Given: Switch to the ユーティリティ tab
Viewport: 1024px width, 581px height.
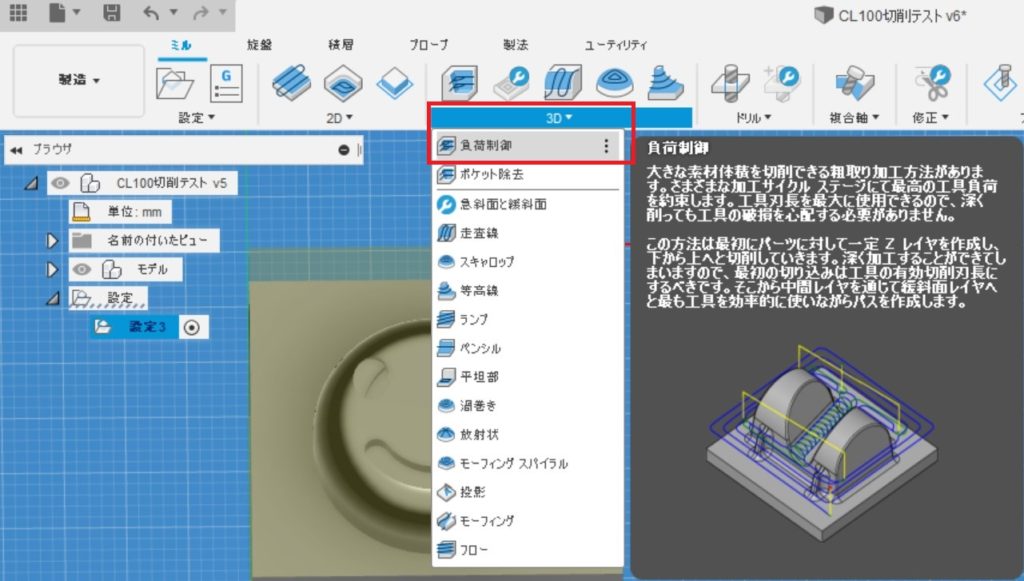Looking at the screenshot, I should pos(615,45).
